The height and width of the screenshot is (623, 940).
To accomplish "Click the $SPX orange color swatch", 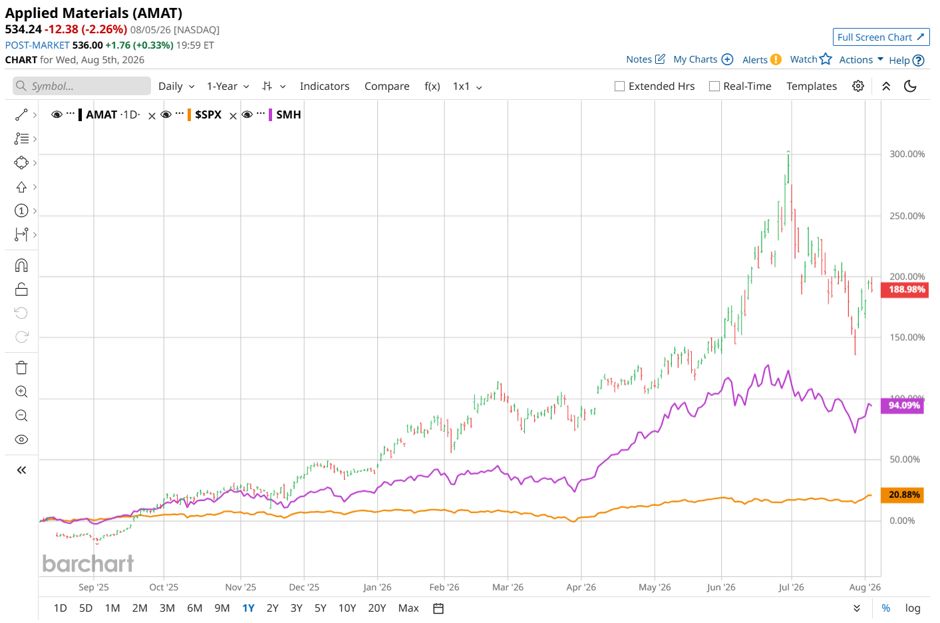I will point(189,115).
